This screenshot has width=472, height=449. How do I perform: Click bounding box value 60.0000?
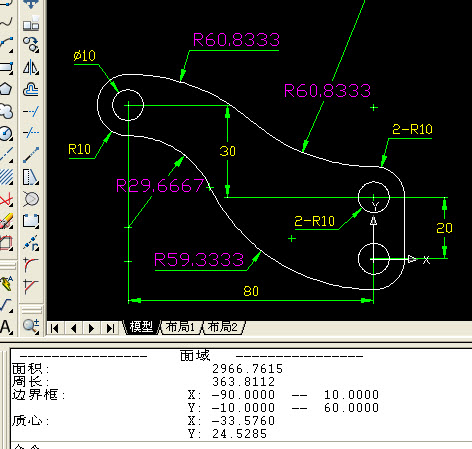351,408
